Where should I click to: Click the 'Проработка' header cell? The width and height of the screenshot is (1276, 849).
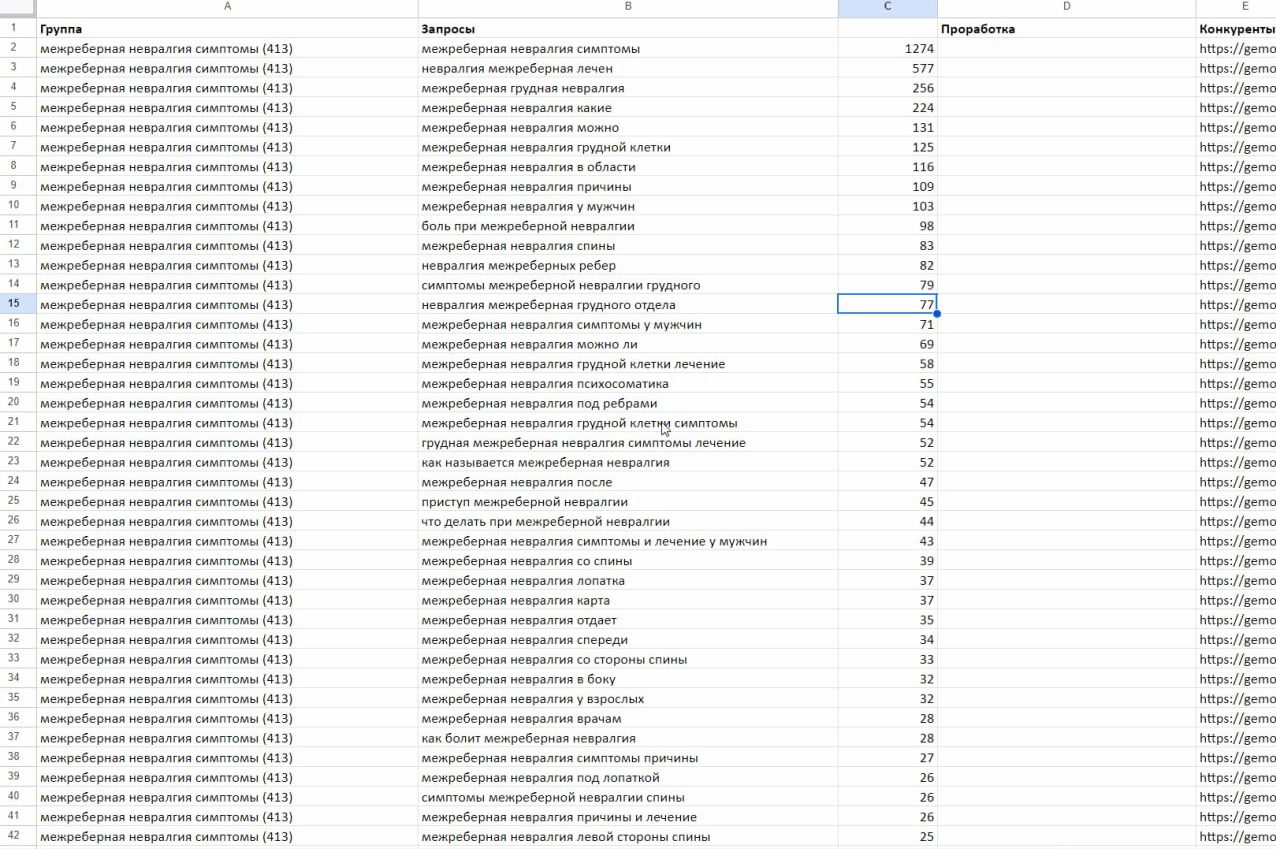[x=1066, y=29]
